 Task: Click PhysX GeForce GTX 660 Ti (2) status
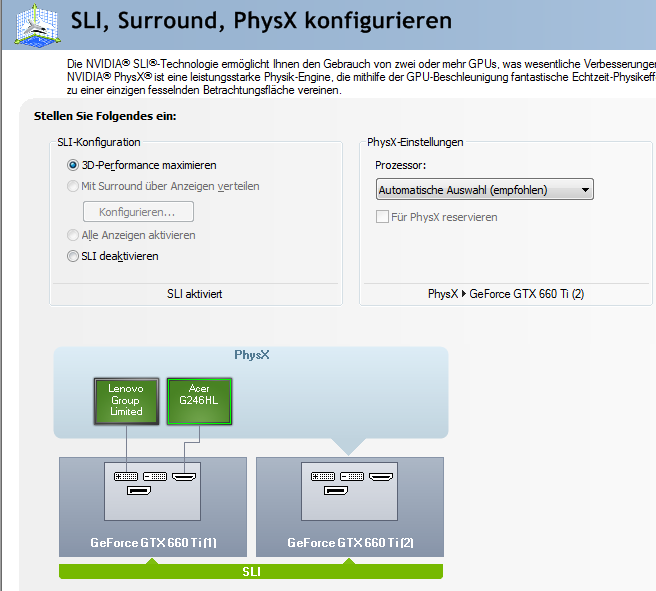[x=506, y=294]
